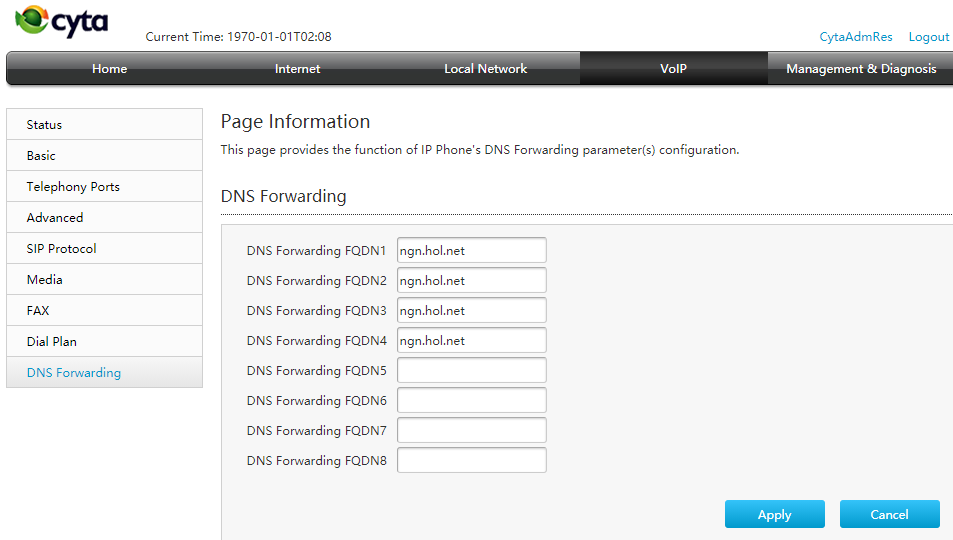Click the empty FQDN8 input field
The width and height of the screenshot is (953, 540).
point(472,460)
